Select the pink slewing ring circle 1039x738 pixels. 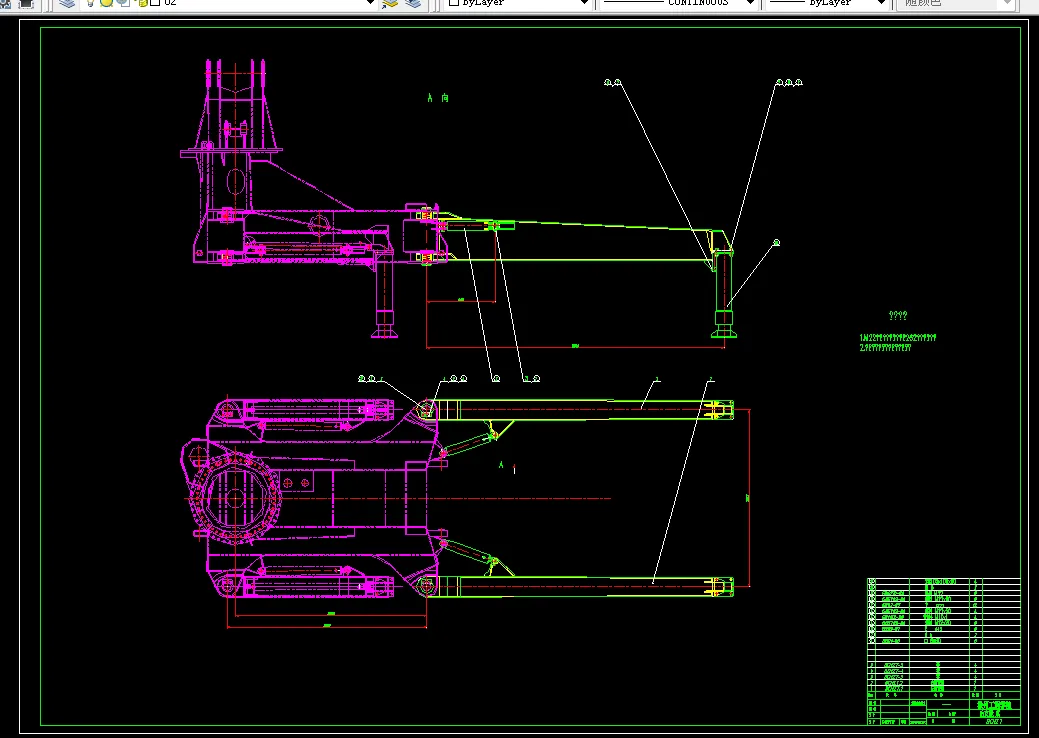tap(236, 498)
